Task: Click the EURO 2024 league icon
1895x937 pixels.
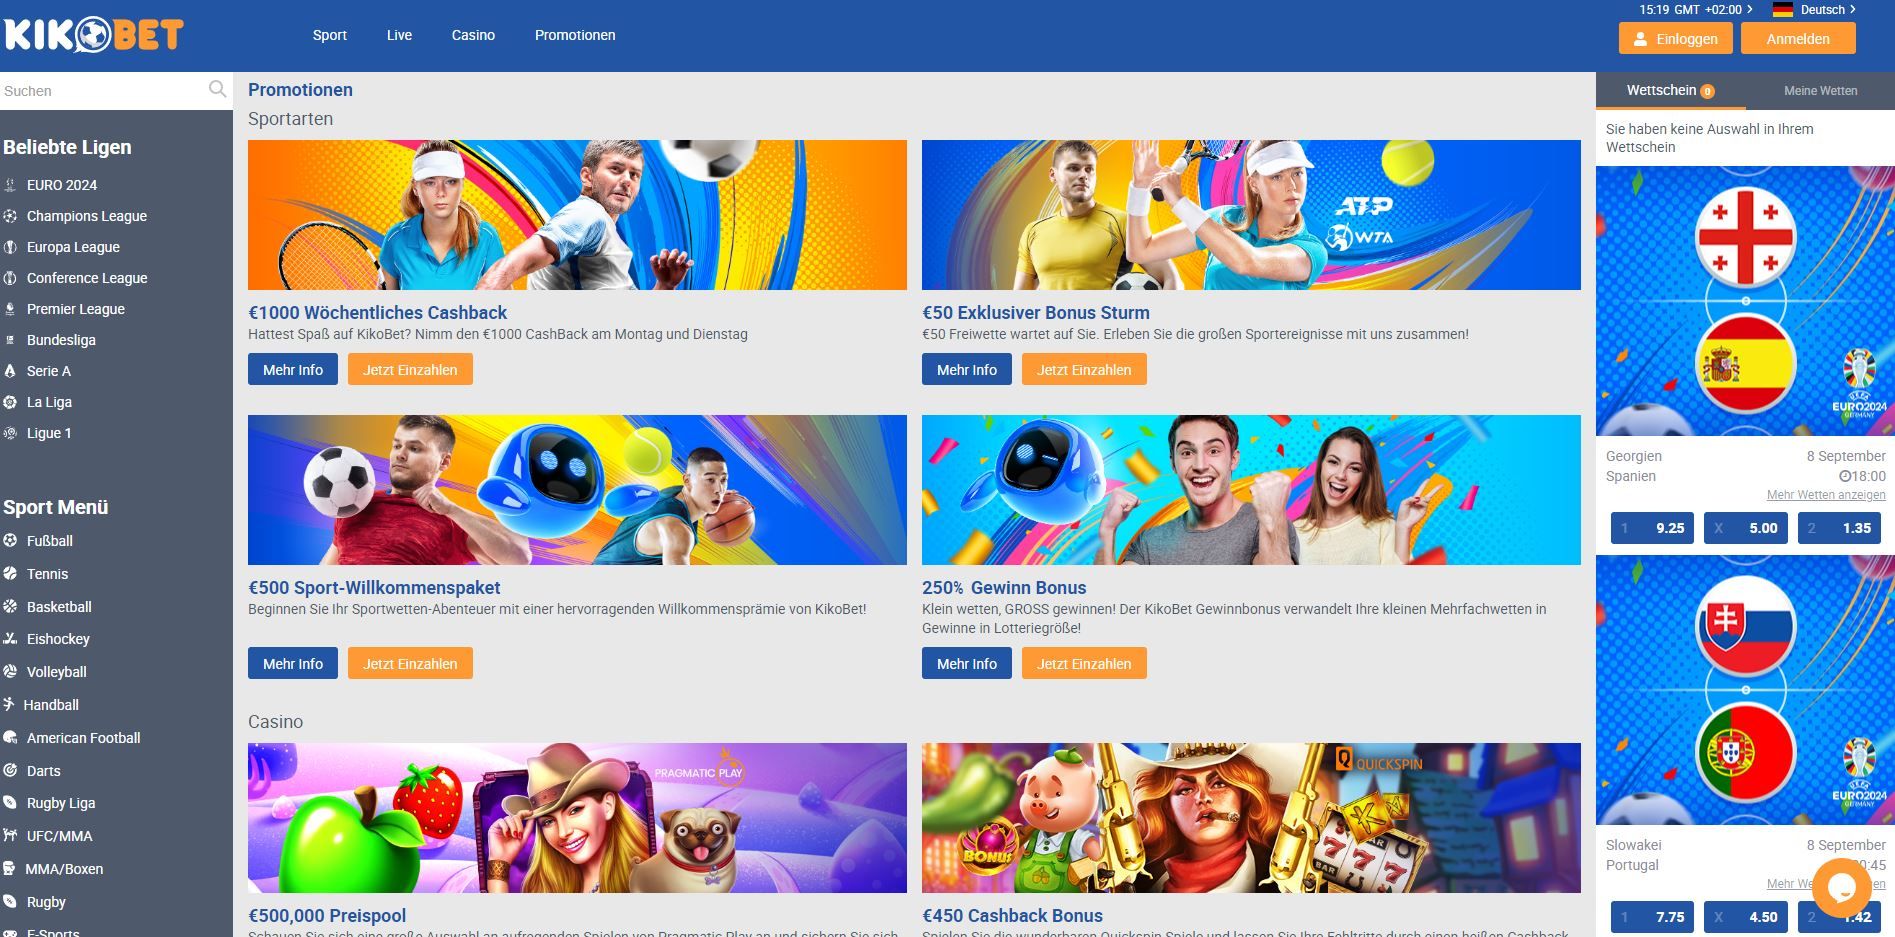Action: pos(10,185)
